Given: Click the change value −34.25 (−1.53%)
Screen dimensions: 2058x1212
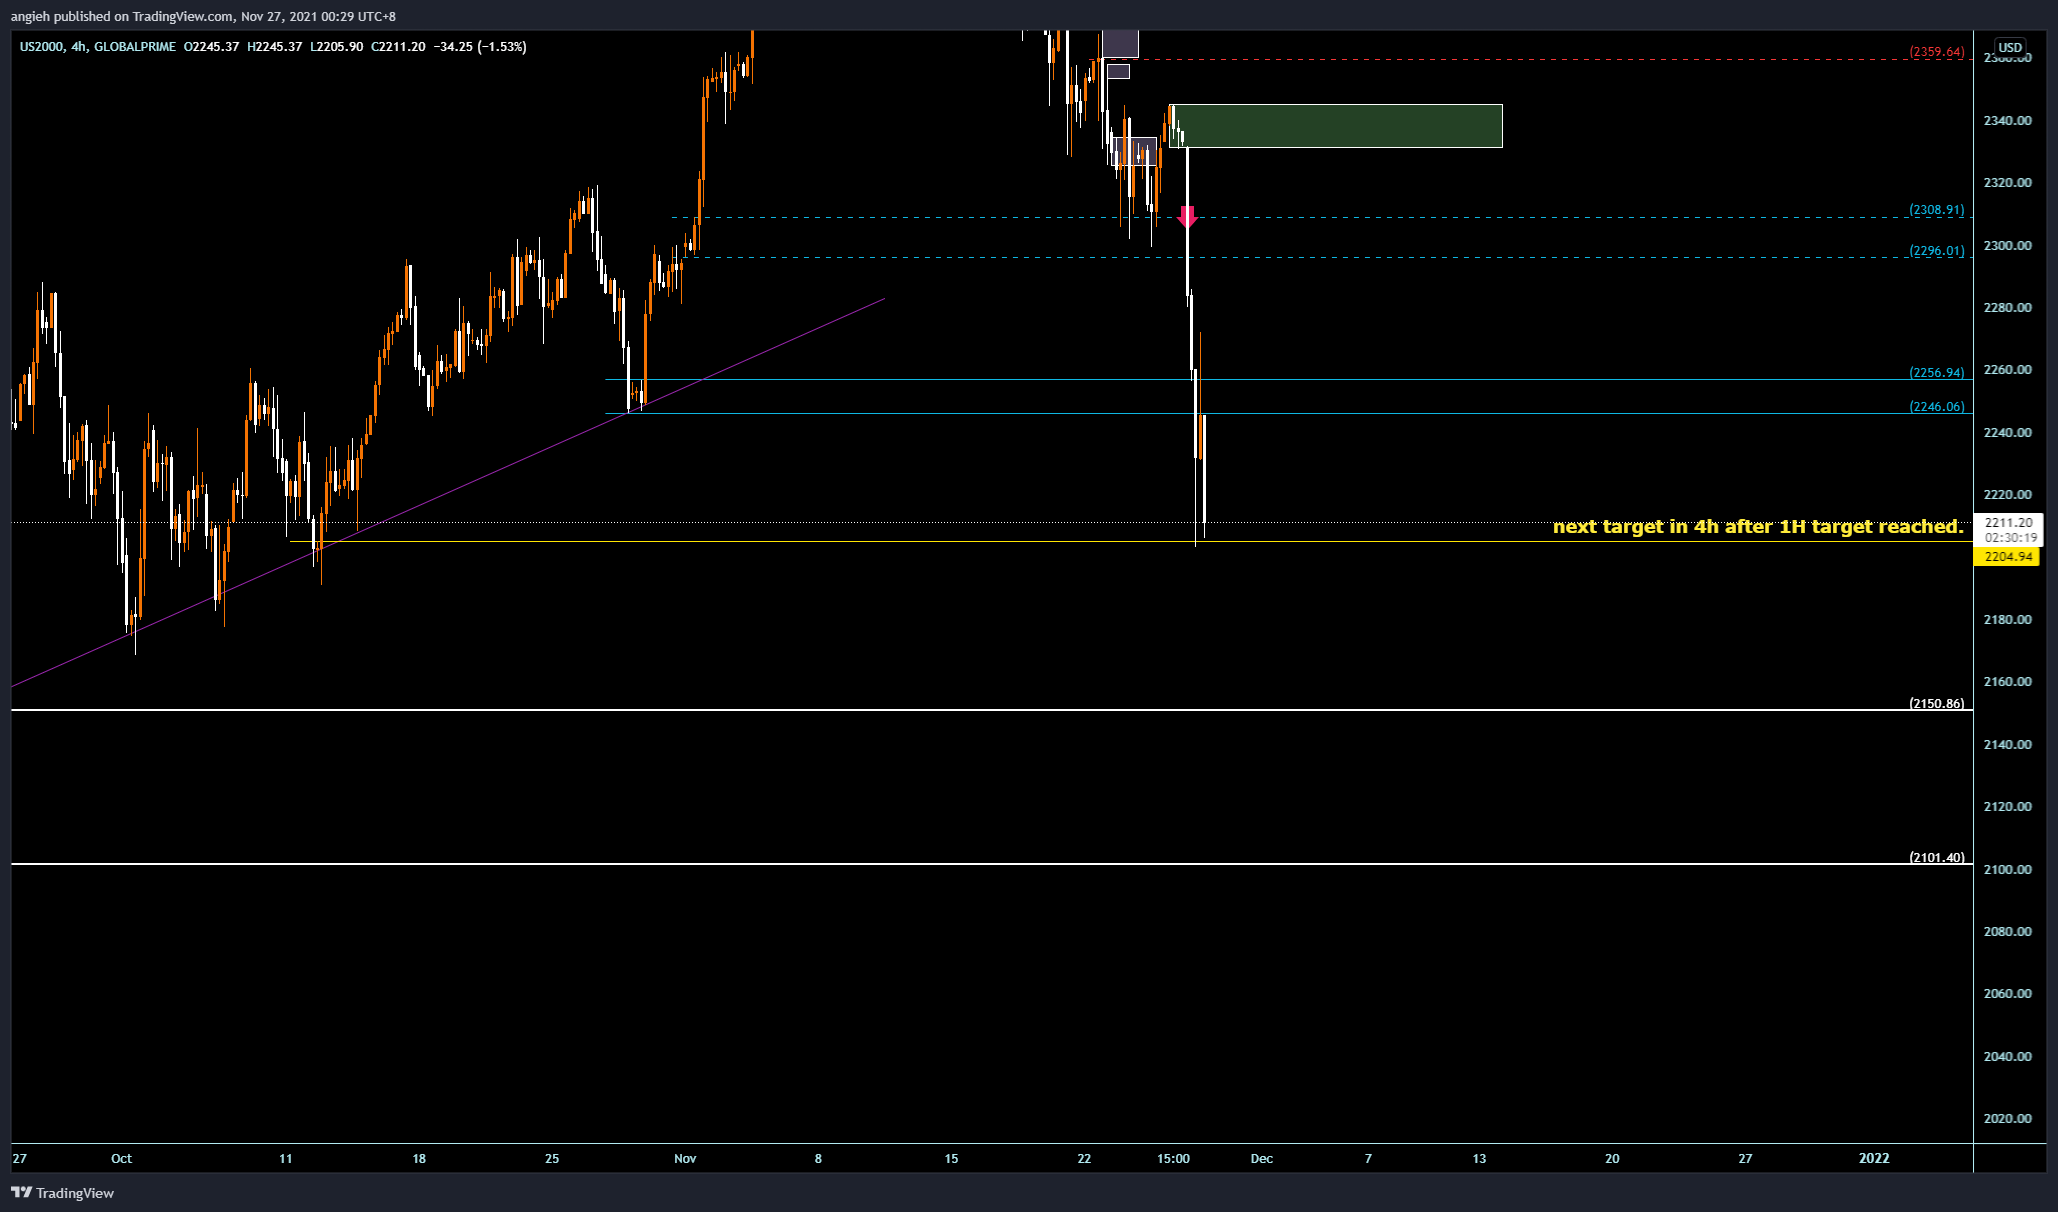Looking at the screenshot, I should click(x=480, y=47).
